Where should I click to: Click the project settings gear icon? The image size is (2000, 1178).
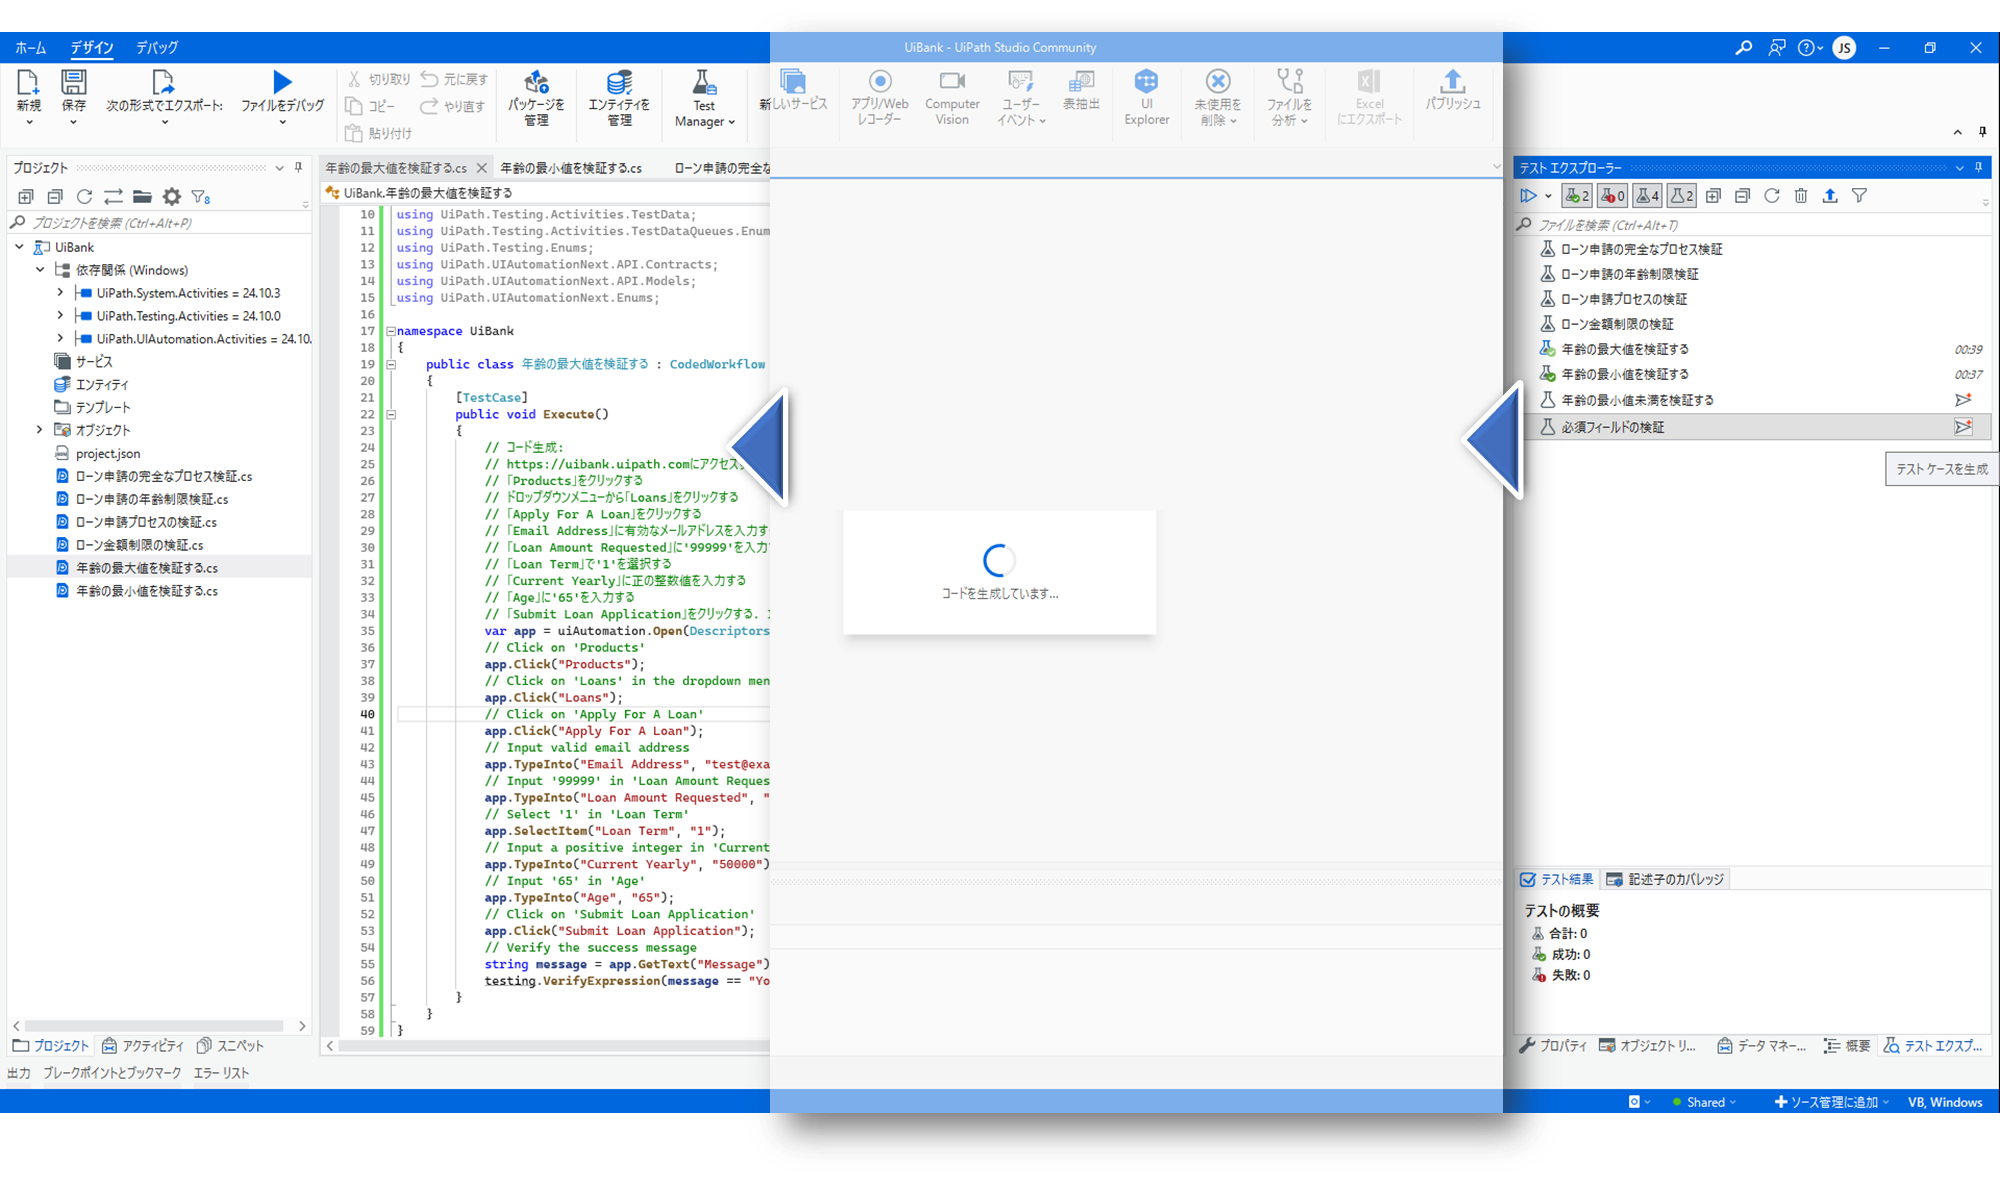[x=172, y=197]
